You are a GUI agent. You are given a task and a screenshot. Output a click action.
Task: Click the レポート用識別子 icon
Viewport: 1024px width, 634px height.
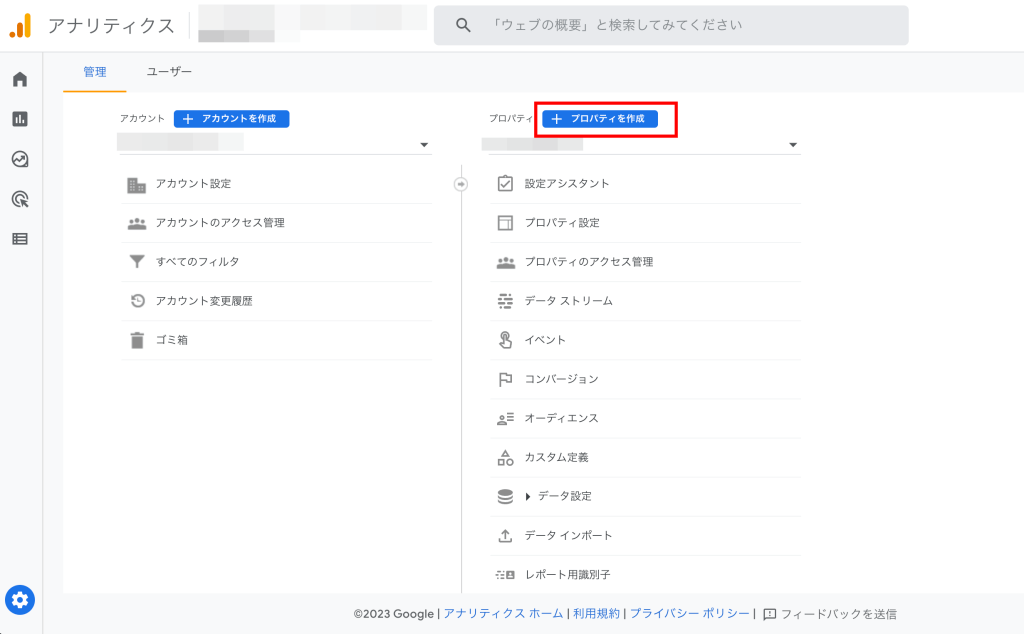coord(505,575)
